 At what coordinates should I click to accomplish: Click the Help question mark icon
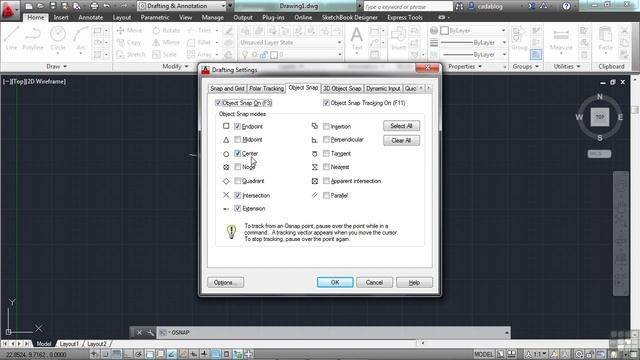(566, 6)
